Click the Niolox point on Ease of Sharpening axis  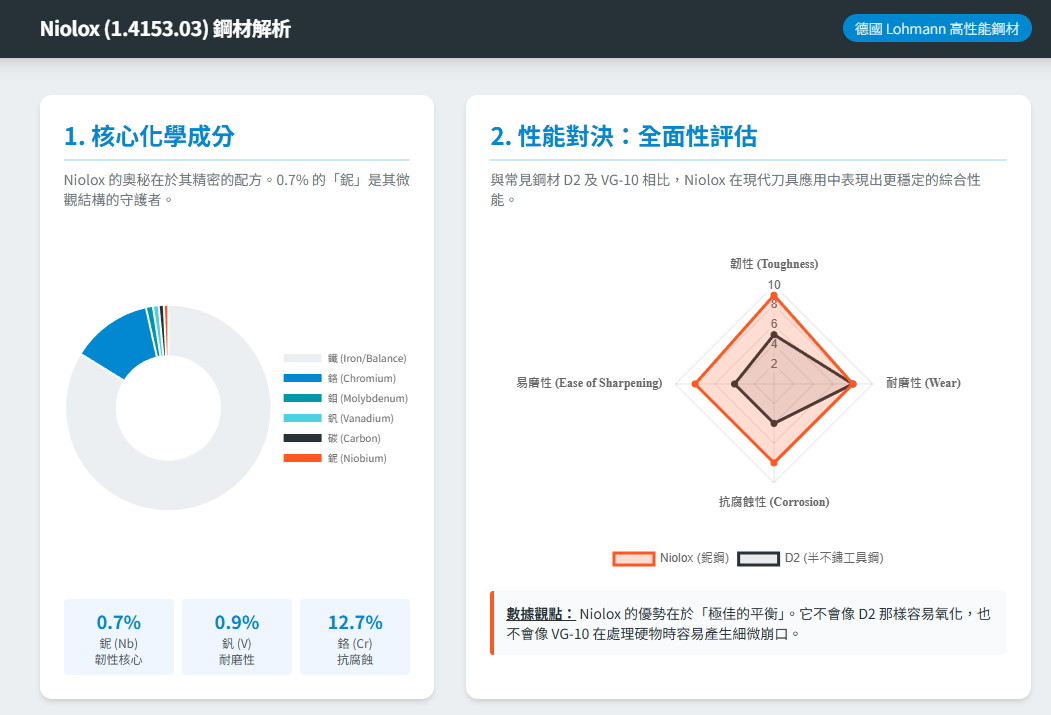coord(695,383)
